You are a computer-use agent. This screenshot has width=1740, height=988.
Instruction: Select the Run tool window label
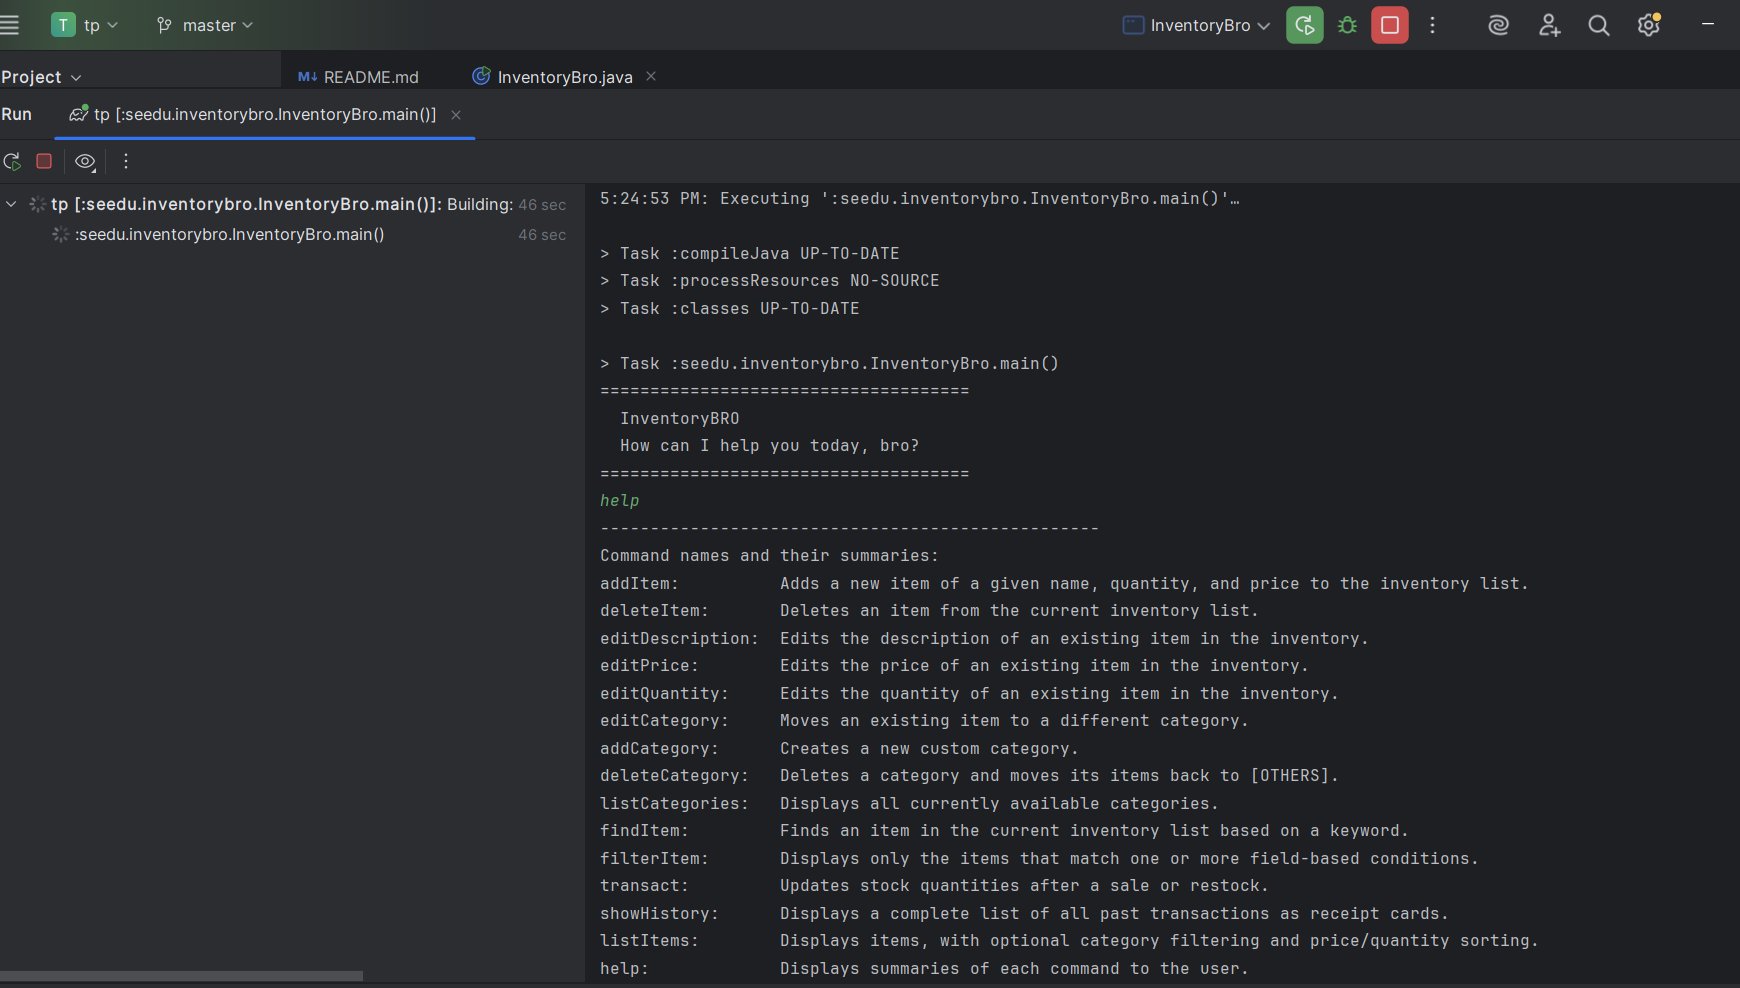point(16,114)
